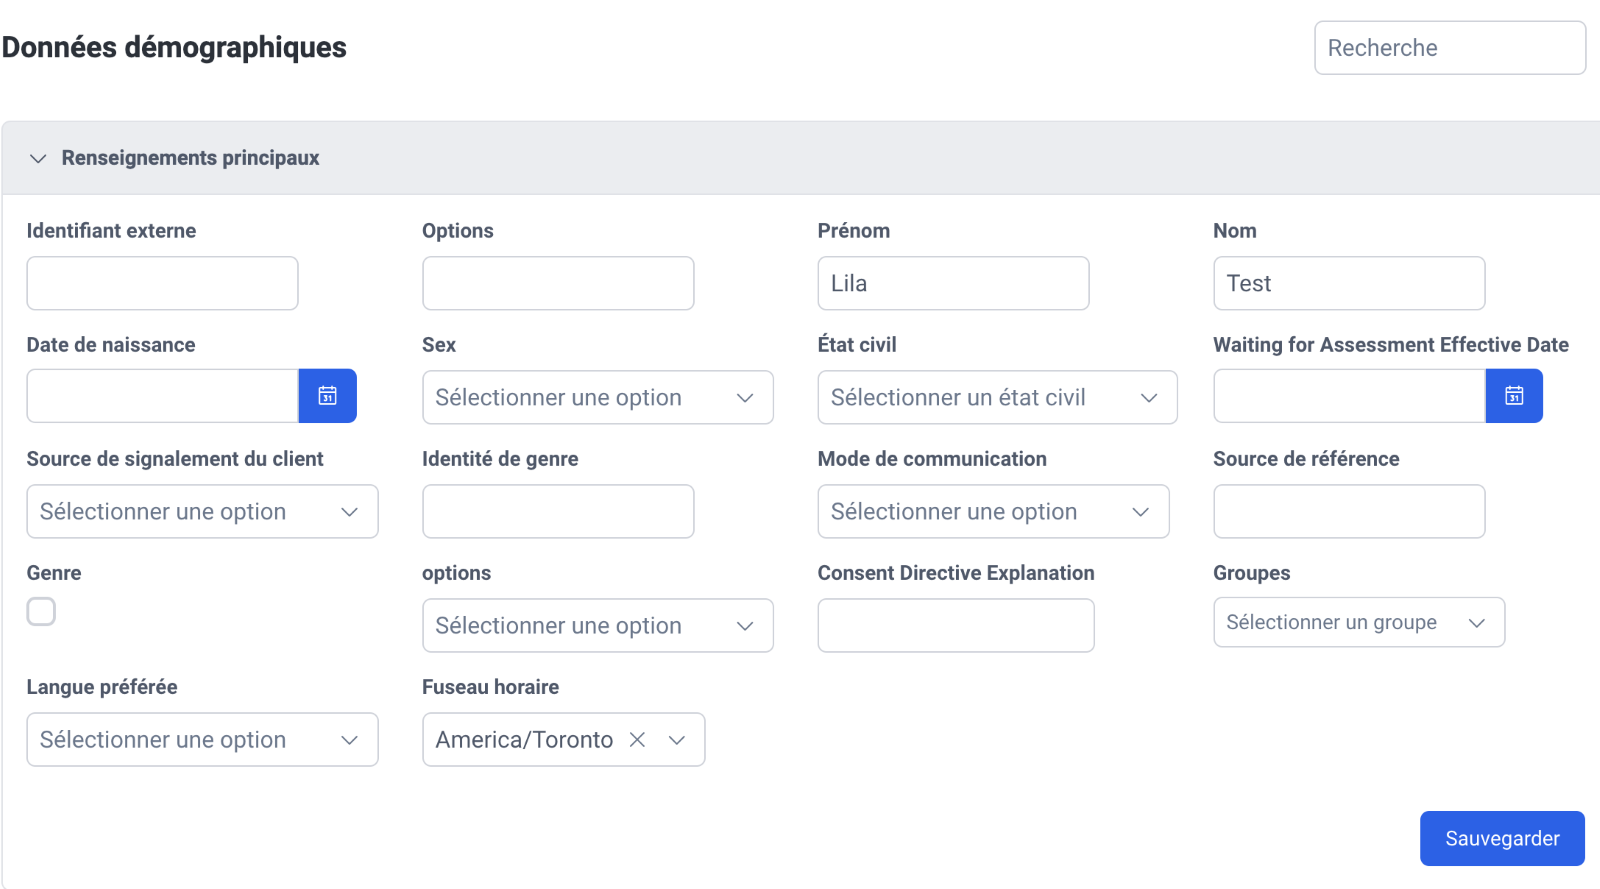Open the Sex dropdown

(x=598, y=397)
